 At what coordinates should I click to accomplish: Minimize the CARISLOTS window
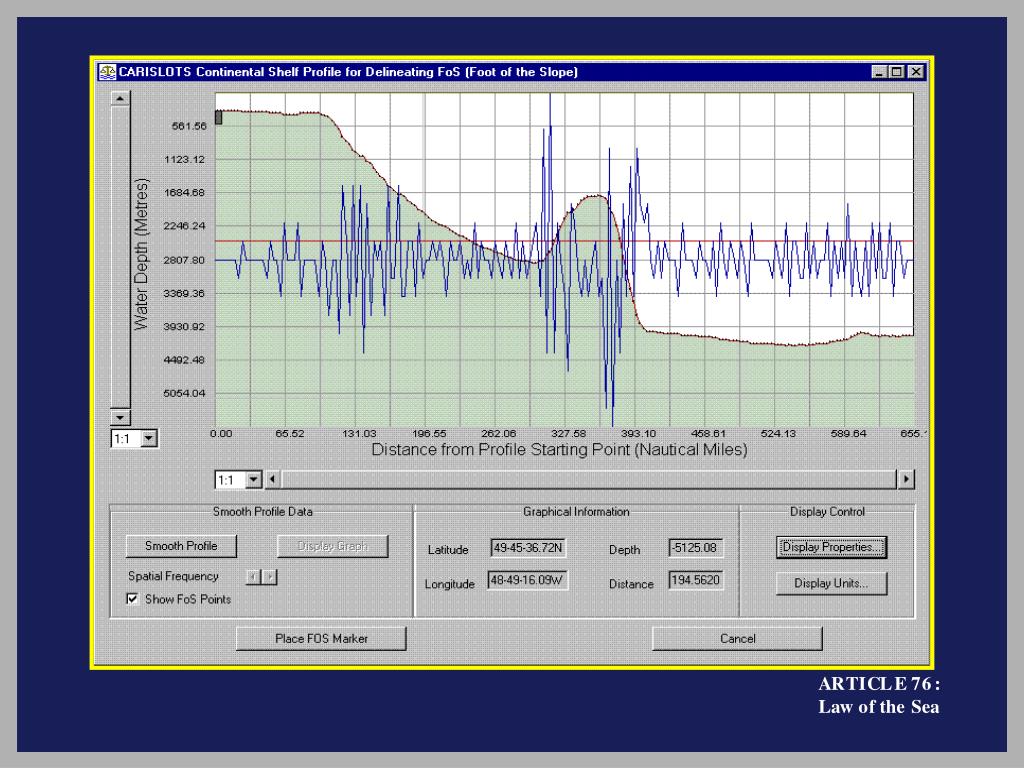(879, 72)
